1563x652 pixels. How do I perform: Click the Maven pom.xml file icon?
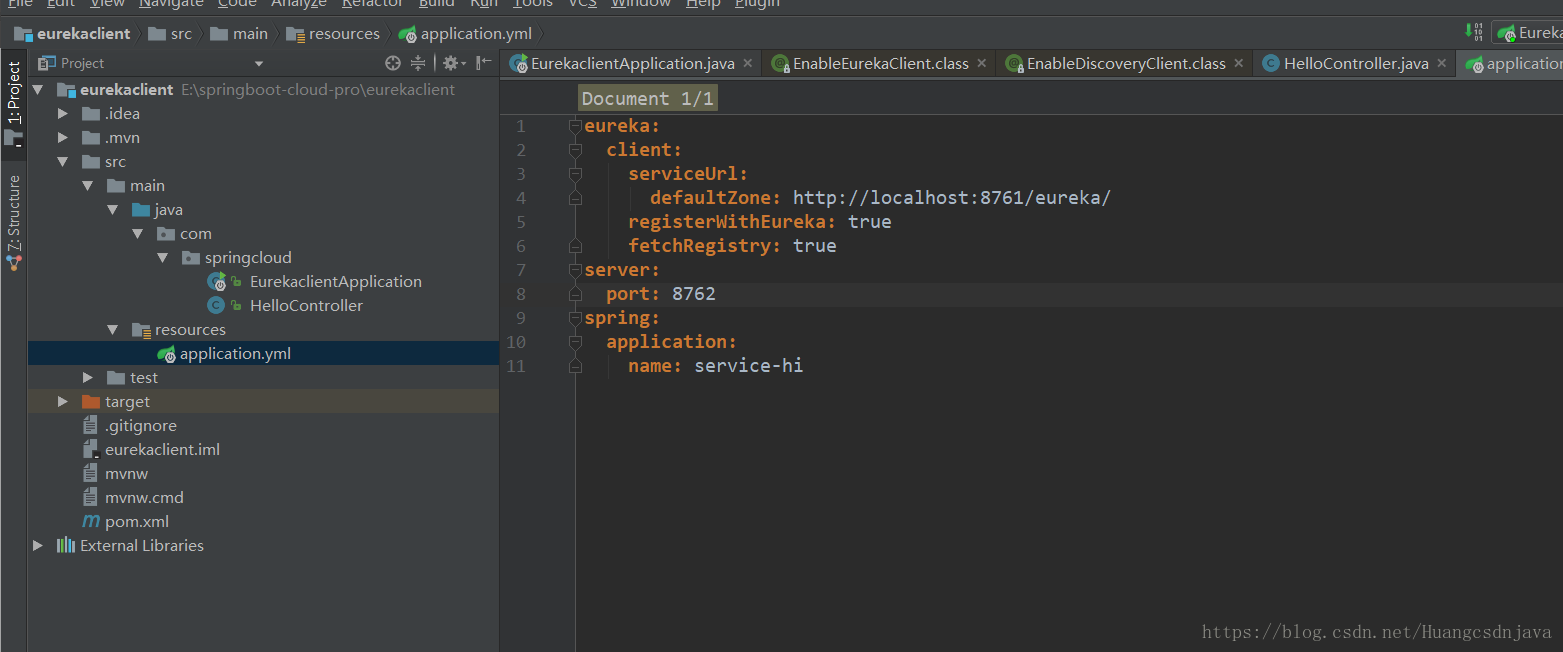coord(91,521)
